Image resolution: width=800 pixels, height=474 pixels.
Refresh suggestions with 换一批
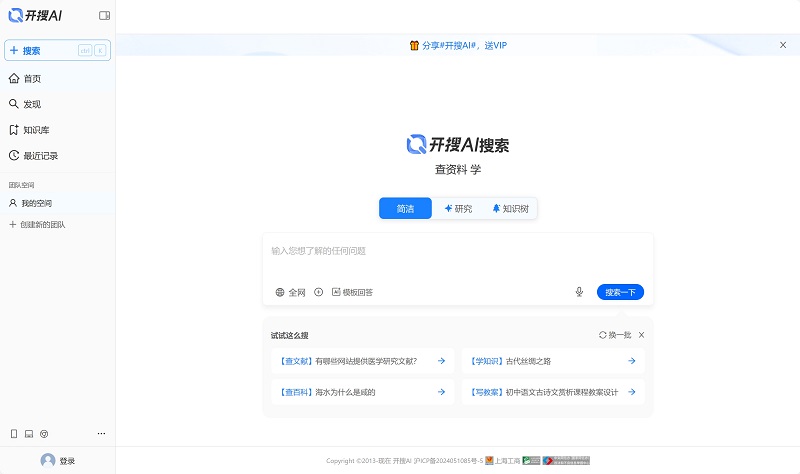pos(615,335)
